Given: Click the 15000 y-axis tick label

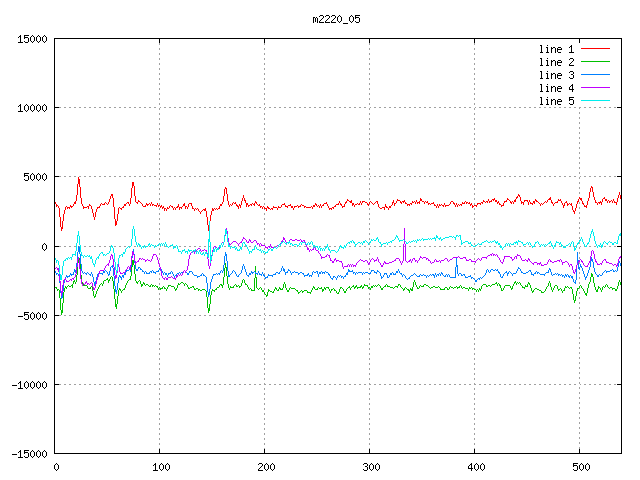Looking at the screenshot, I should 32,39.
